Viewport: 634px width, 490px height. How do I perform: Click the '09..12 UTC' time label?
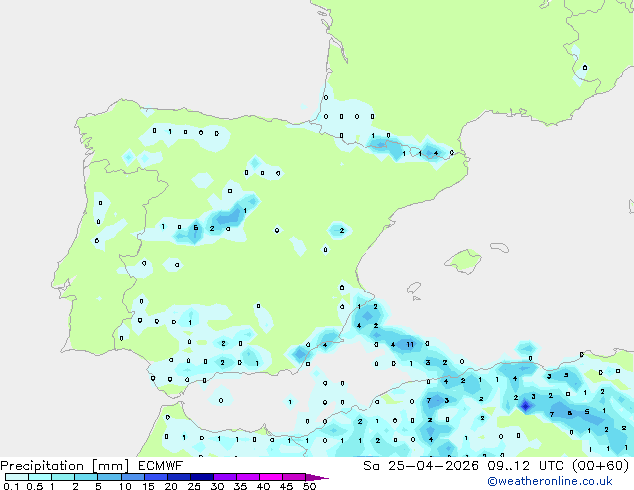point(525,466)
